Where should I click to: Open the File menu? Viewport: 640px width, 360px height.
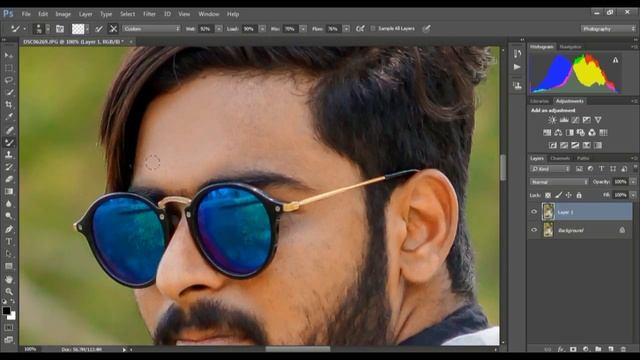pyautogui.click(x=26, y=14)
